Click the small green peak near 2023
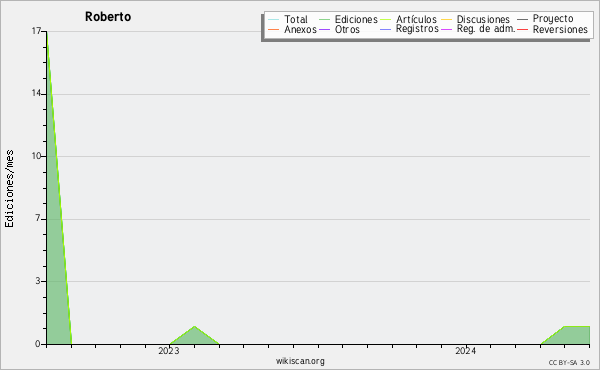The height and width of the screenshot is (370, 600). (x=194, y=337)
